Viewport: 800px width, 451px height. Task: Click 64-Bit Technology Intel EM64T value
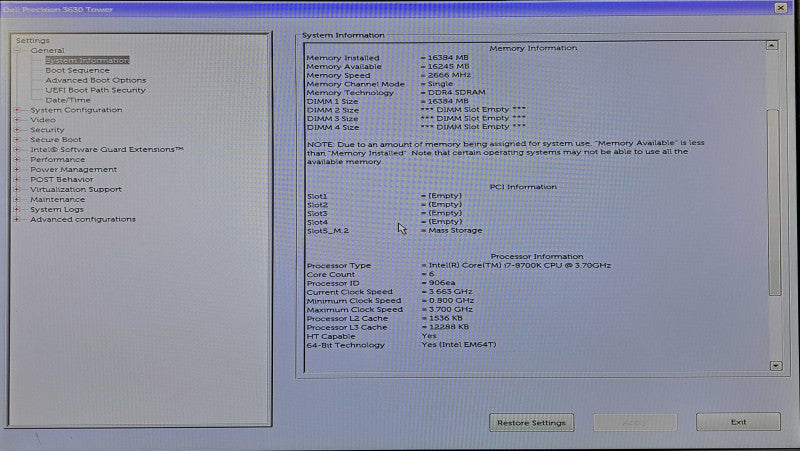point(459,344)
